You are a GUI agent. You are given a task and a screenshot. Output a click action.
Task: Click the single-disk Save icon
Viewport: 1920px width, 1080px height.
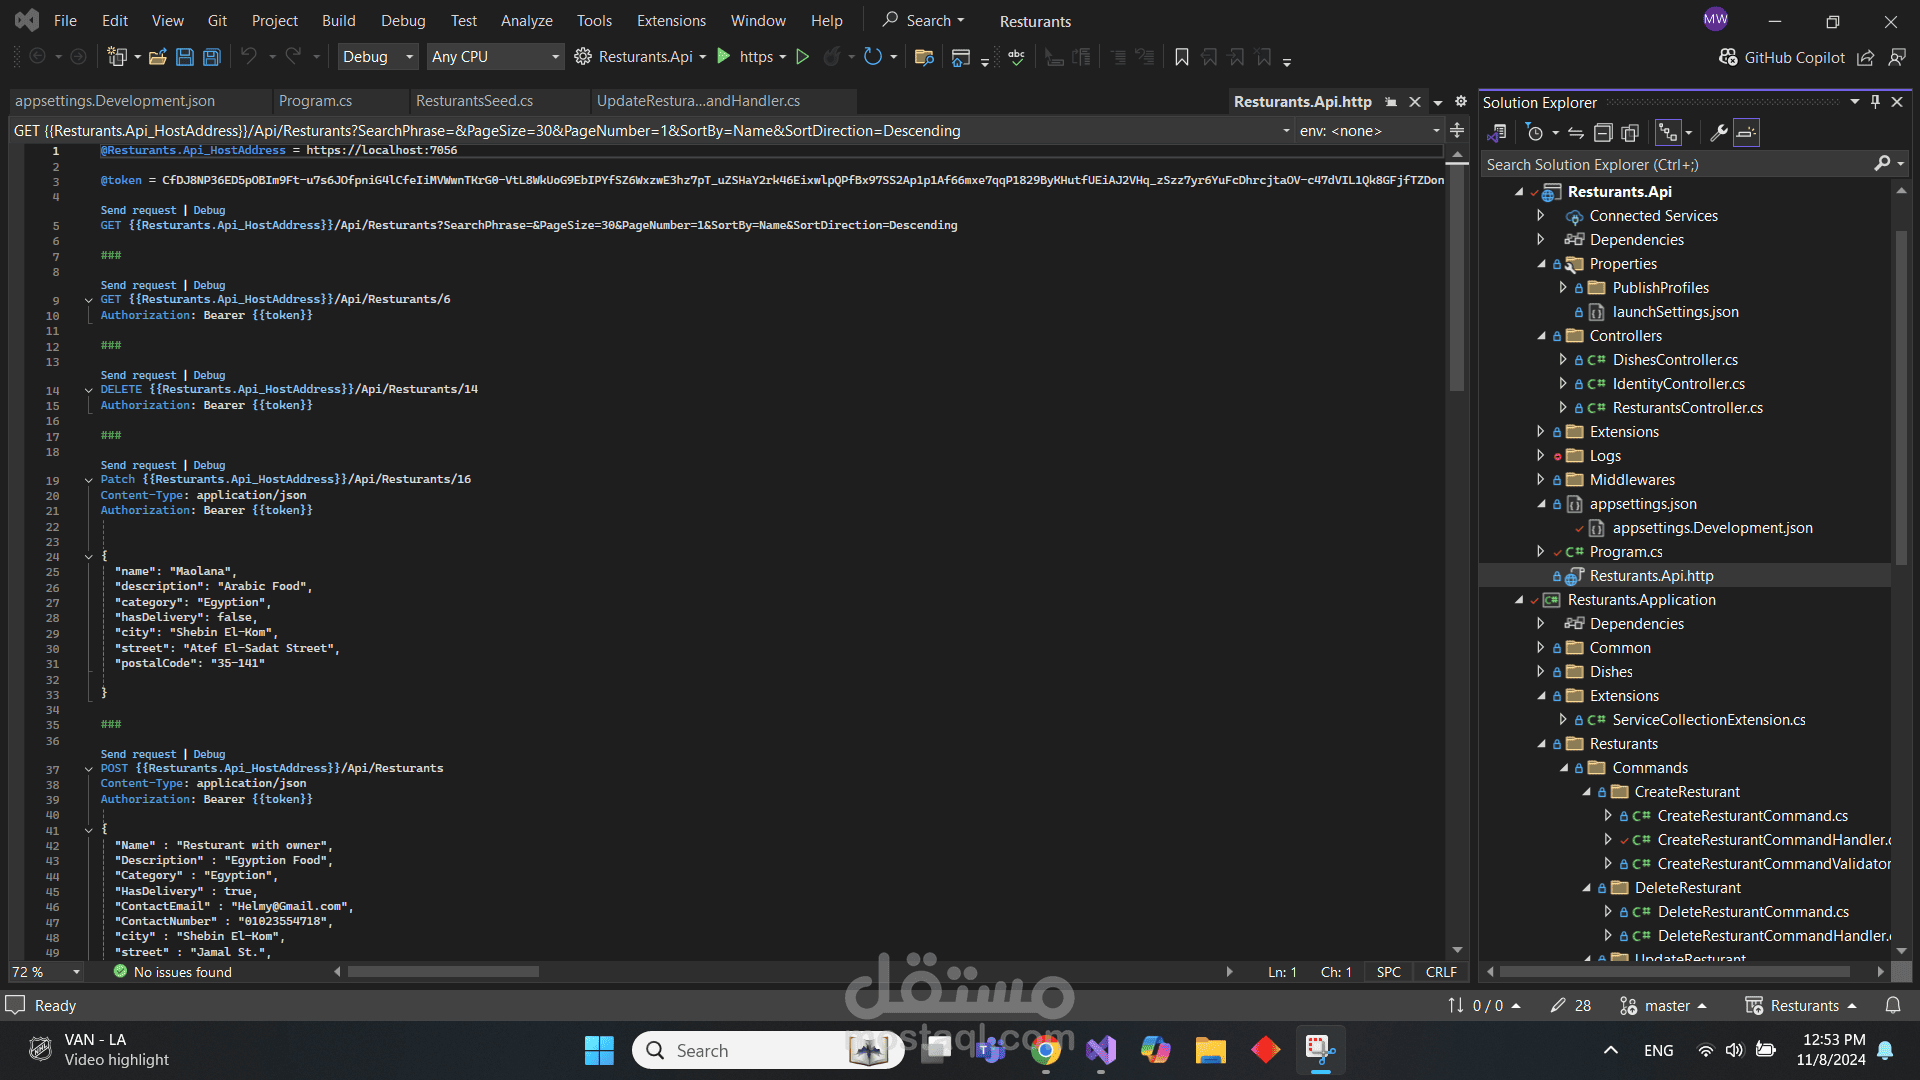click(x=185, y=57)
